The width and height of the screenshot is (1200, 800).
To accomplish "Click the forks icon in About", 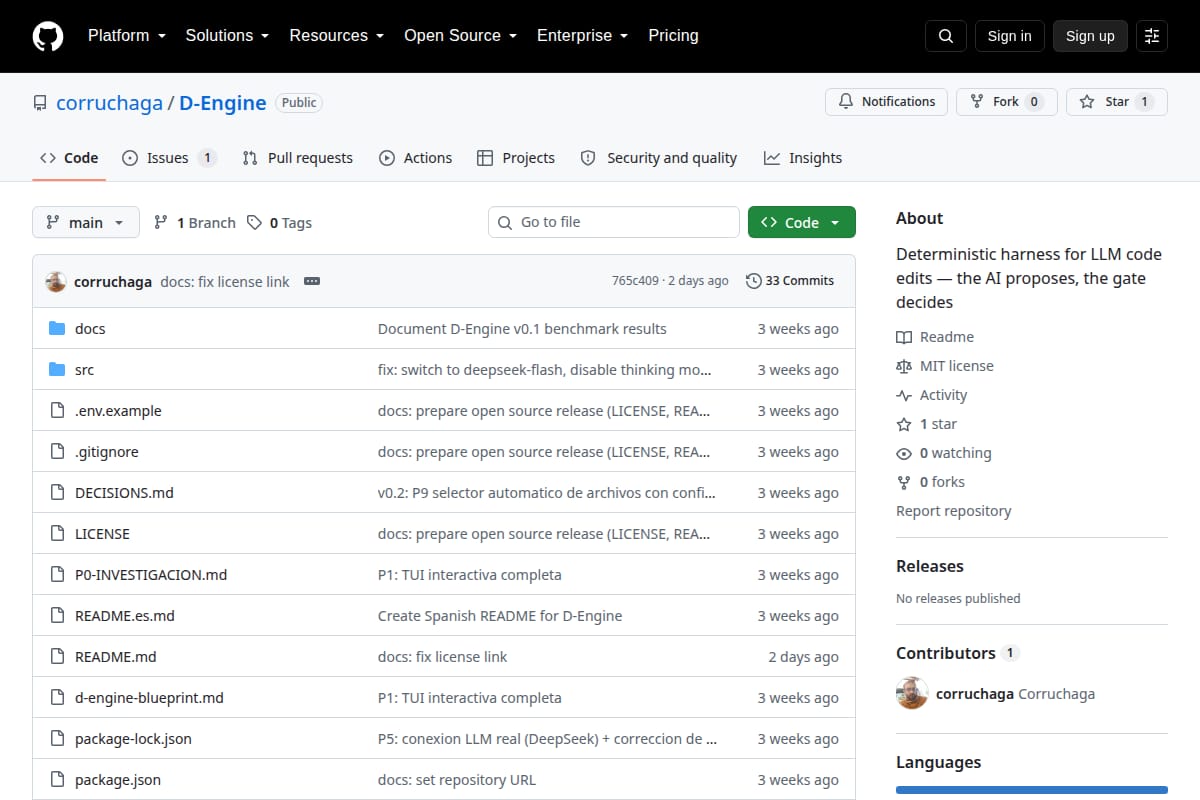I will [904, 482].
